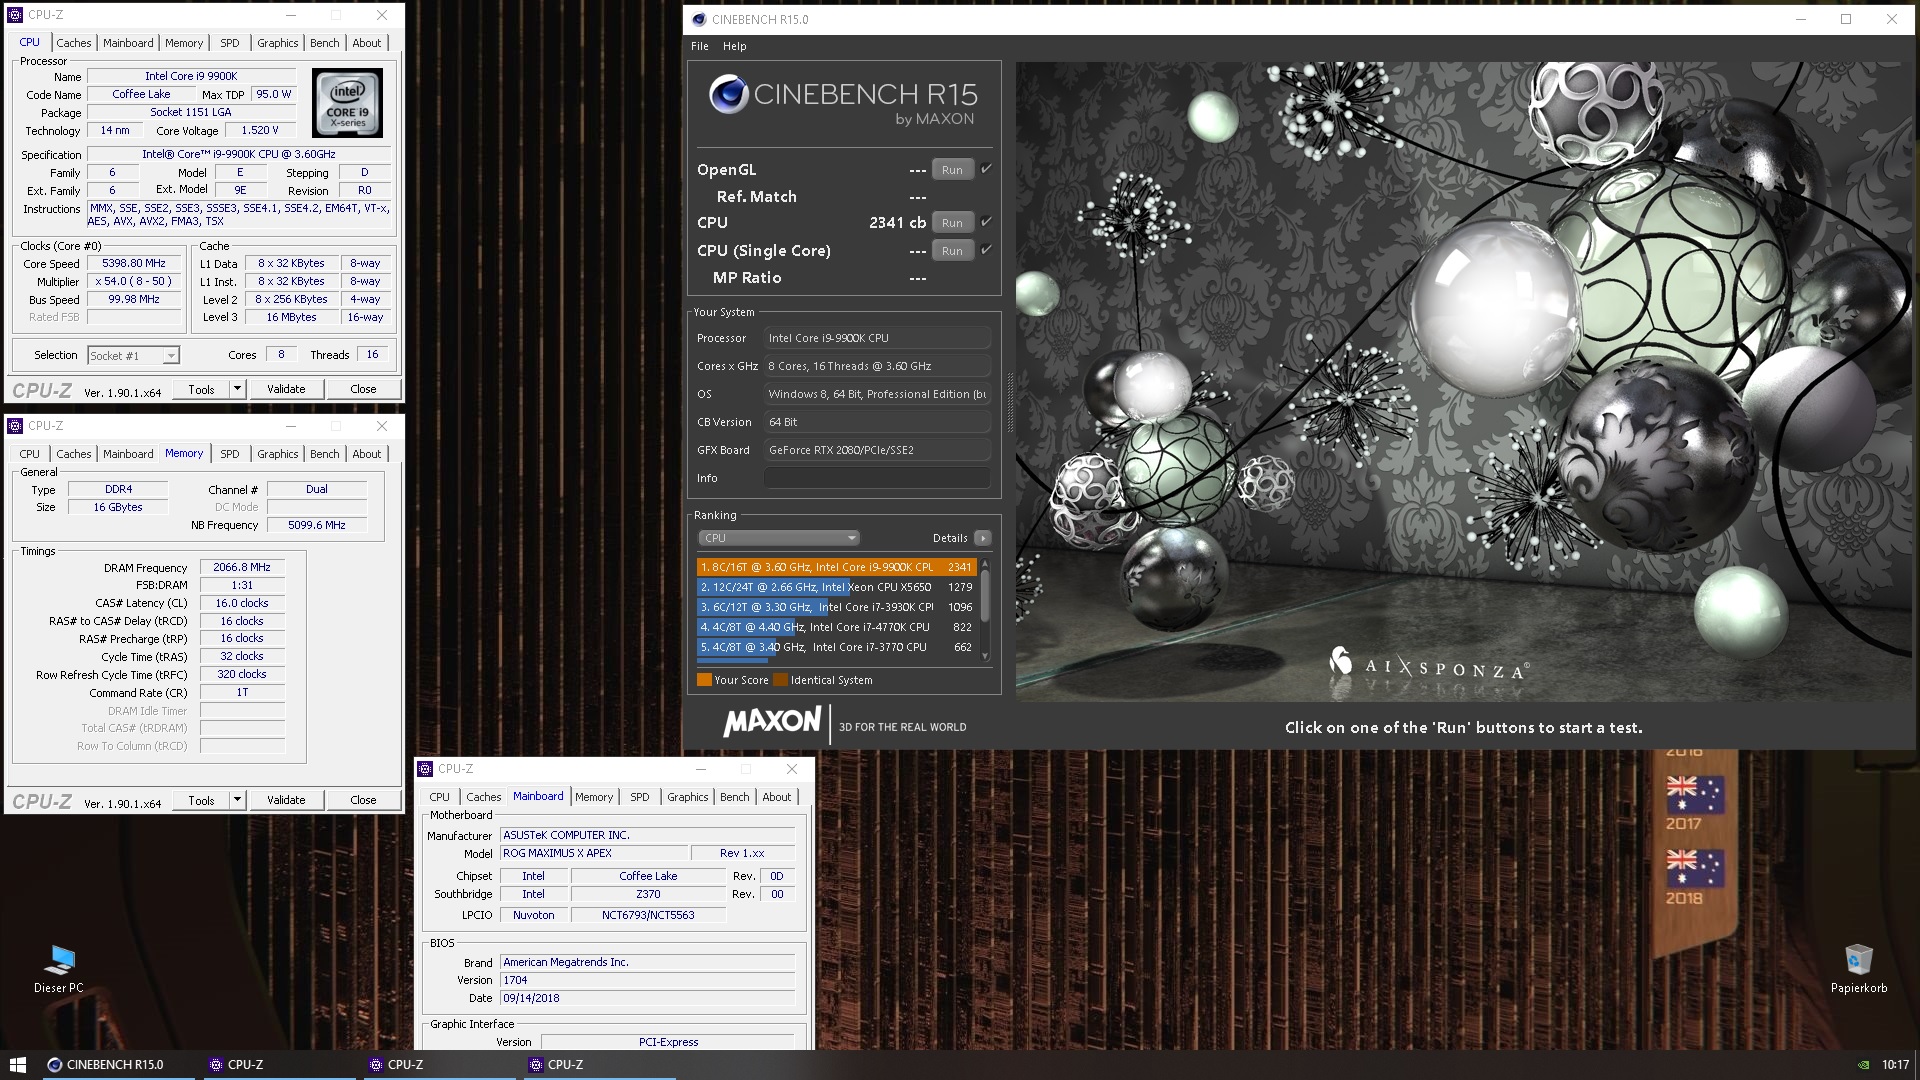Open Graphics tab in Mainboard CPU-Z window
Viewport: 1920px width, 1080px height.
coord(688,797)
